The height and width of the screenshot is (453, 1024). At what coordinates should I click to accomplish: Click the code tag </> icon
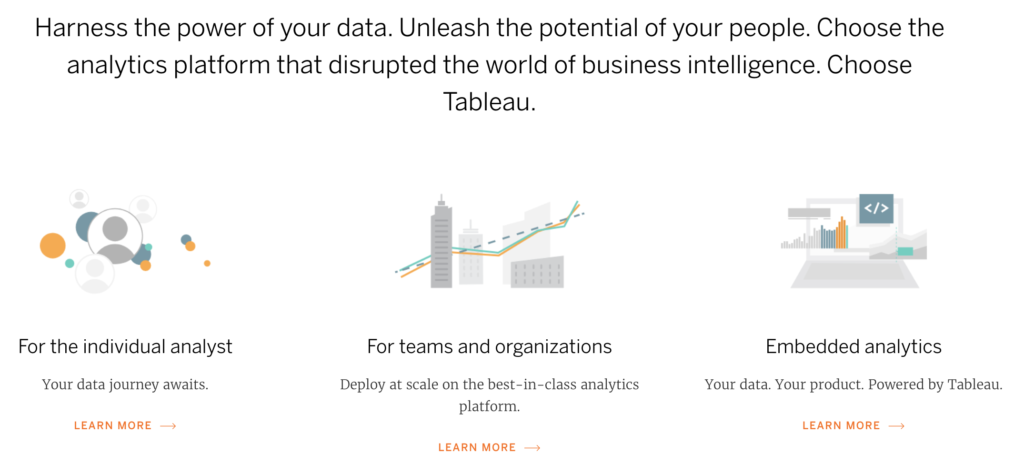click(876, 208)
